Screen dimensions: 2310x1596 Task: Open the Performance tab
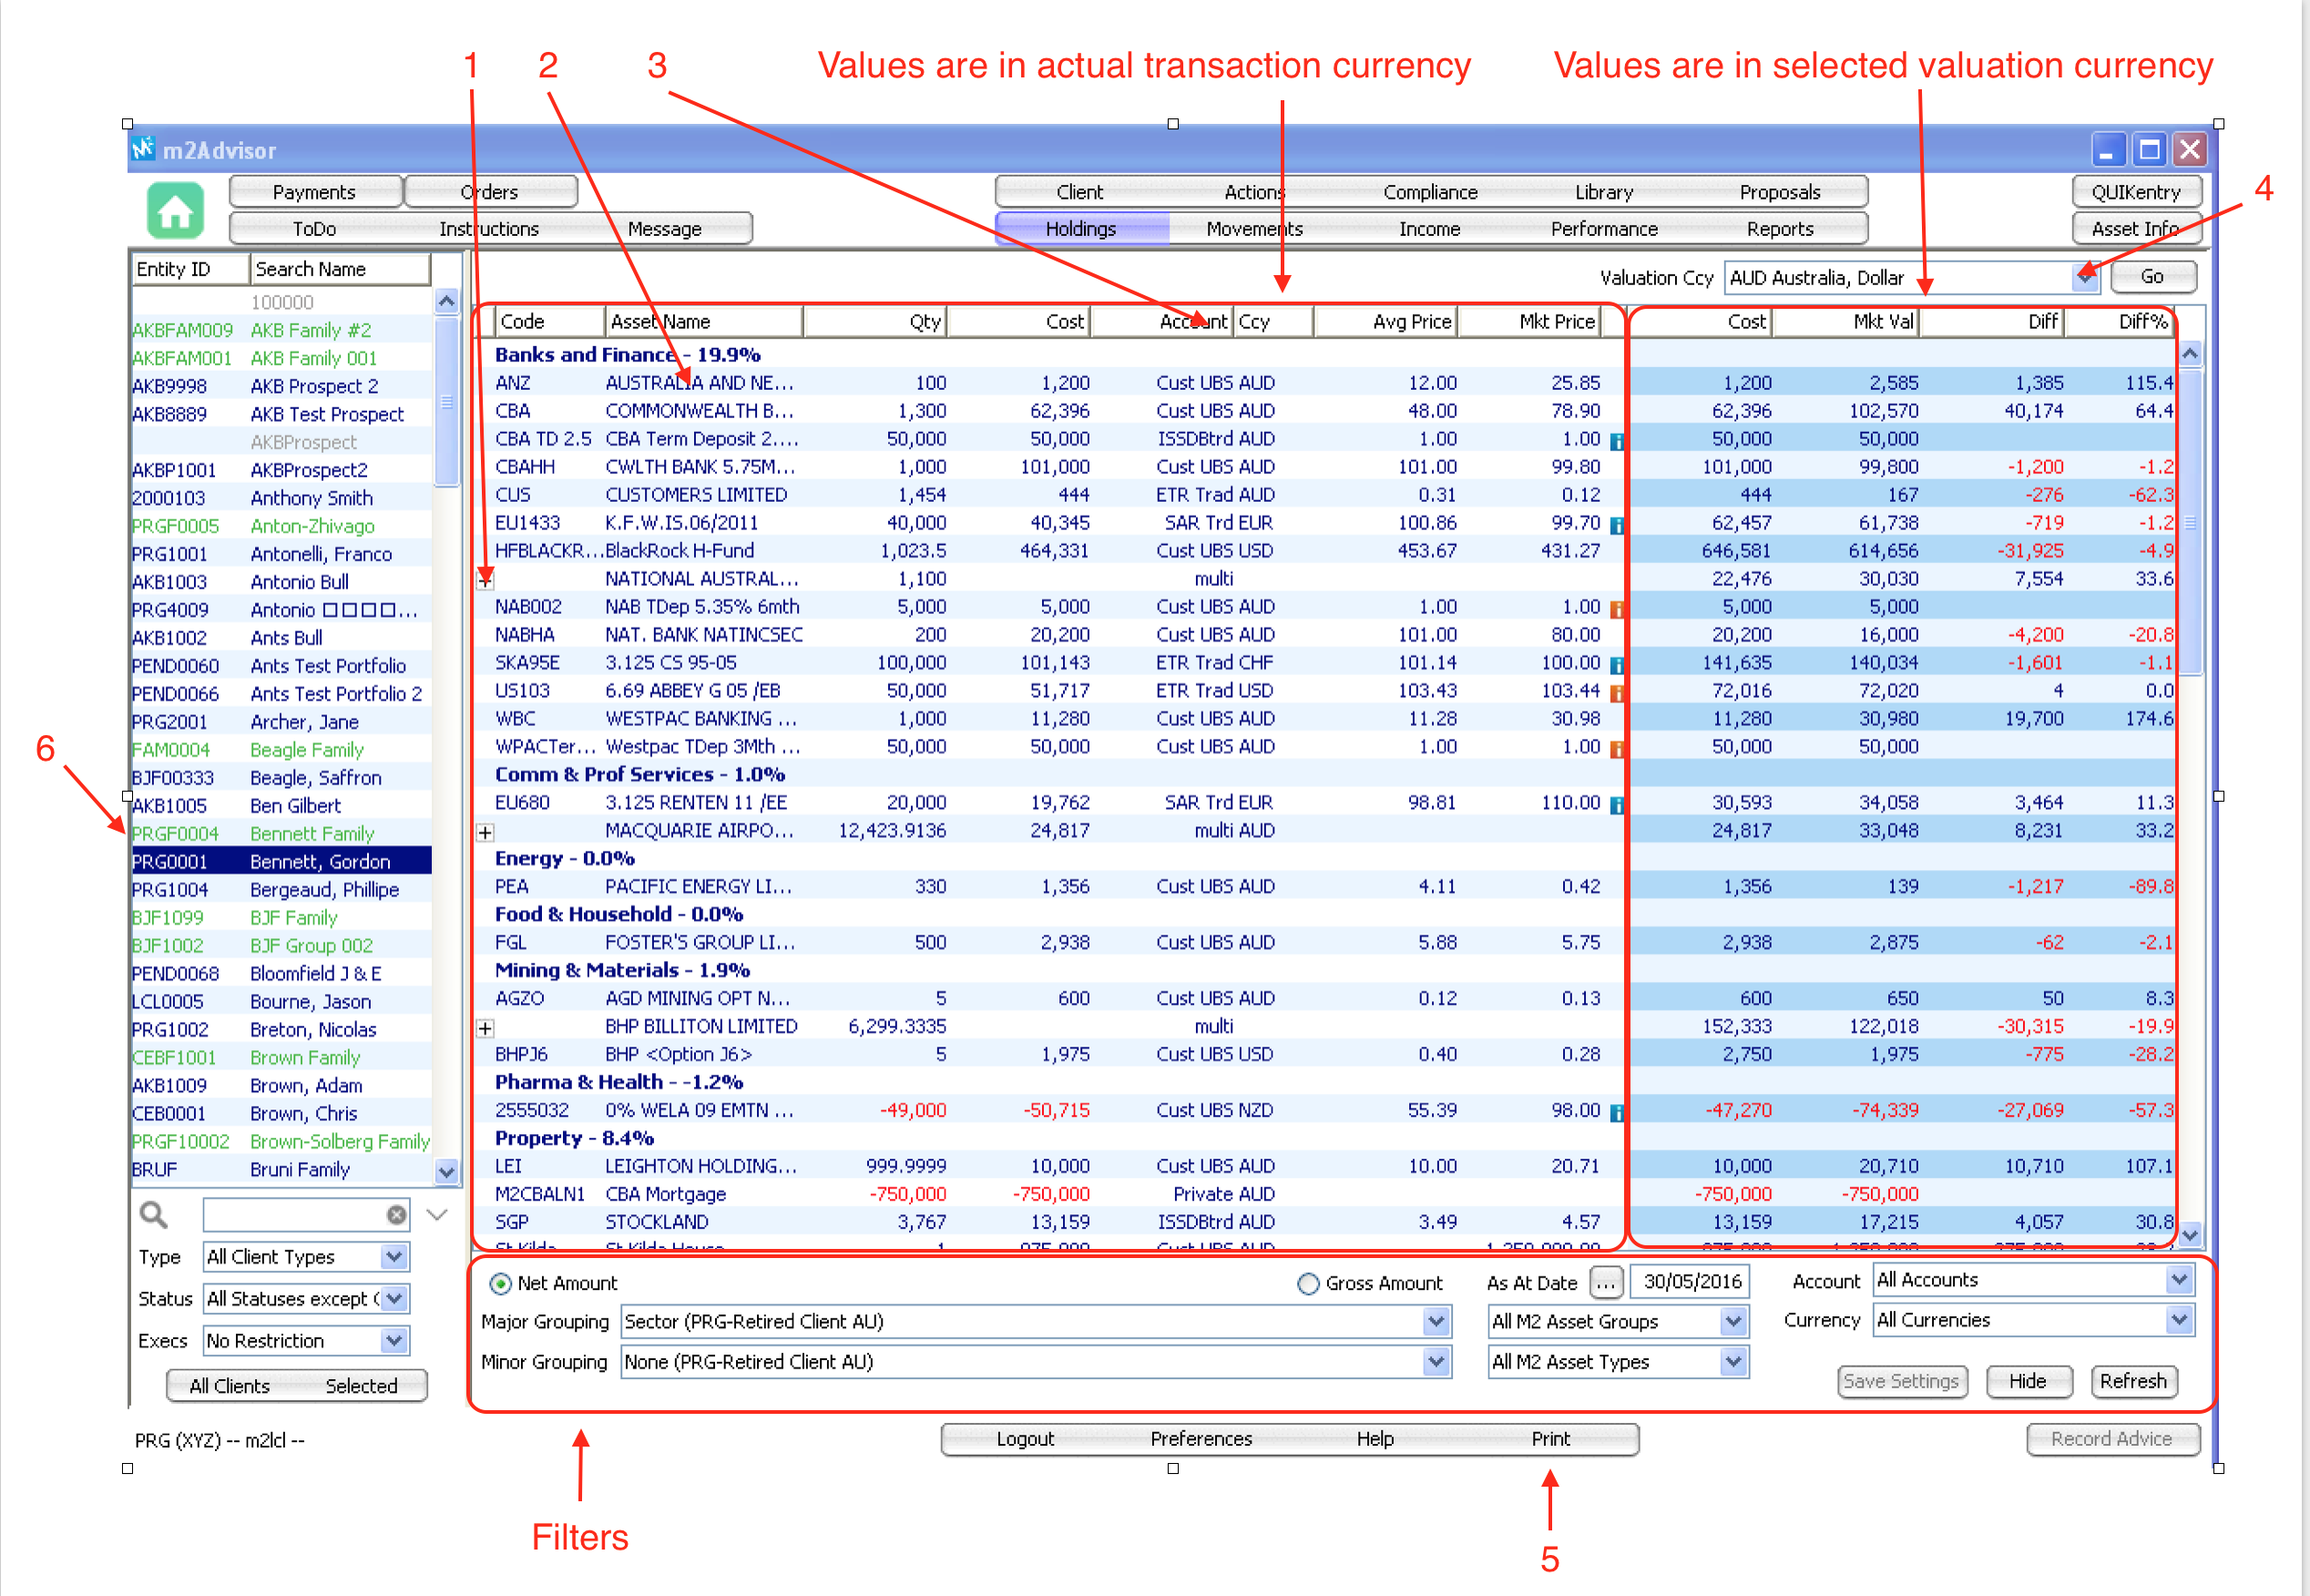tap(1603, 228)
